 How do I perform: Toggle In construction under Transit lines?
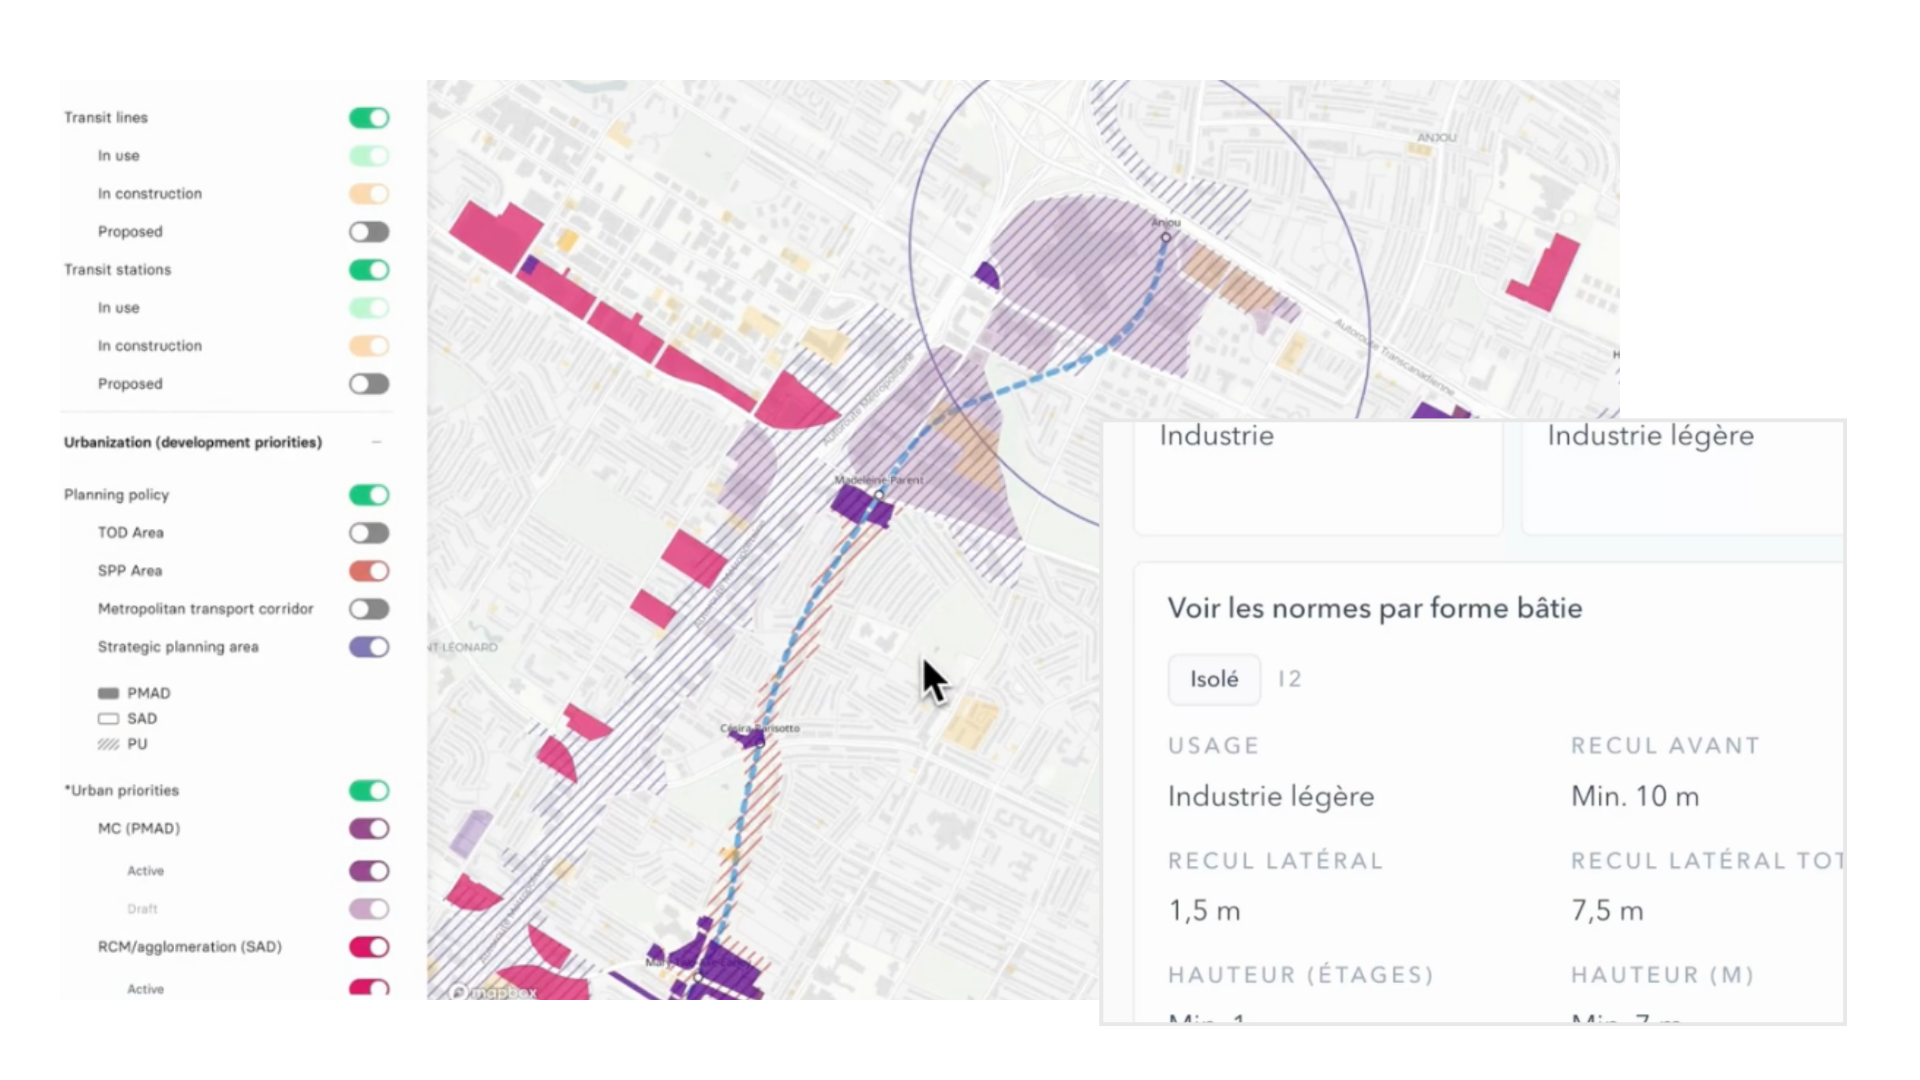pyautogui.click(x=369, y=194)
